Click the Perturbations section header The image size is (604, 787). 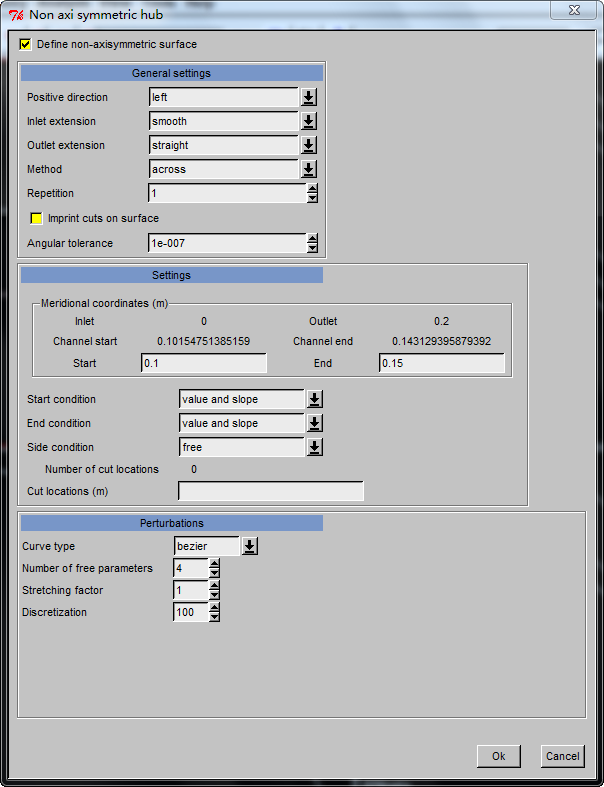tap(172, 523)
